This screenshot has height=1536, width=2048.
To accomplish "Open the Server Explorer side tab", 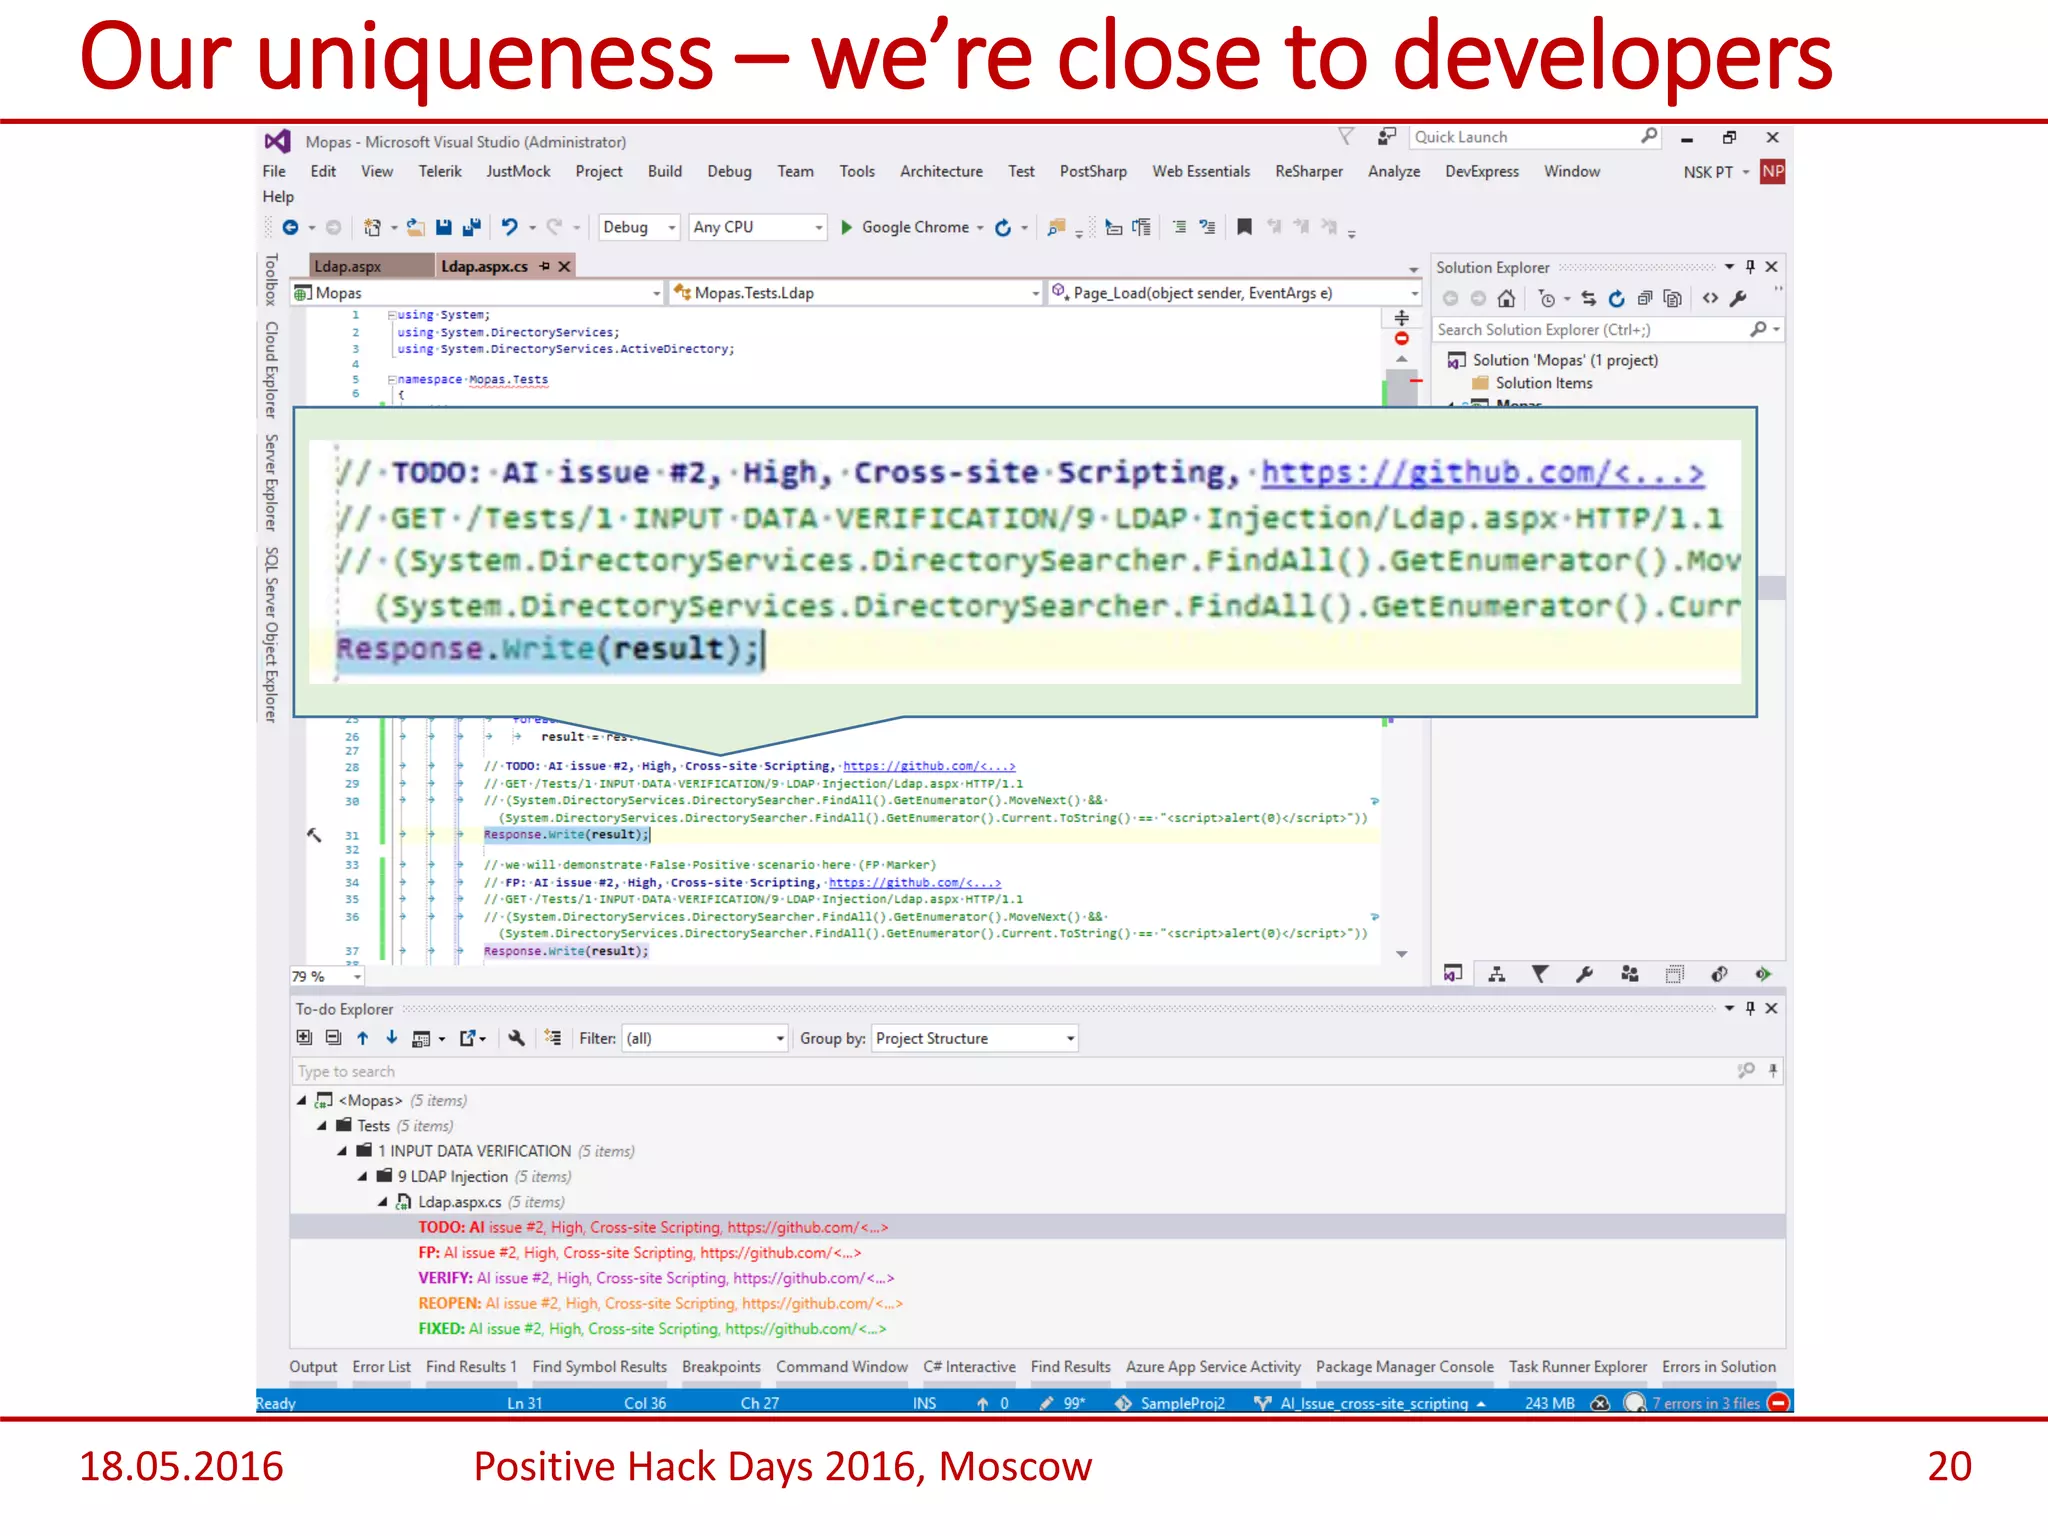I will coord(270,483).
